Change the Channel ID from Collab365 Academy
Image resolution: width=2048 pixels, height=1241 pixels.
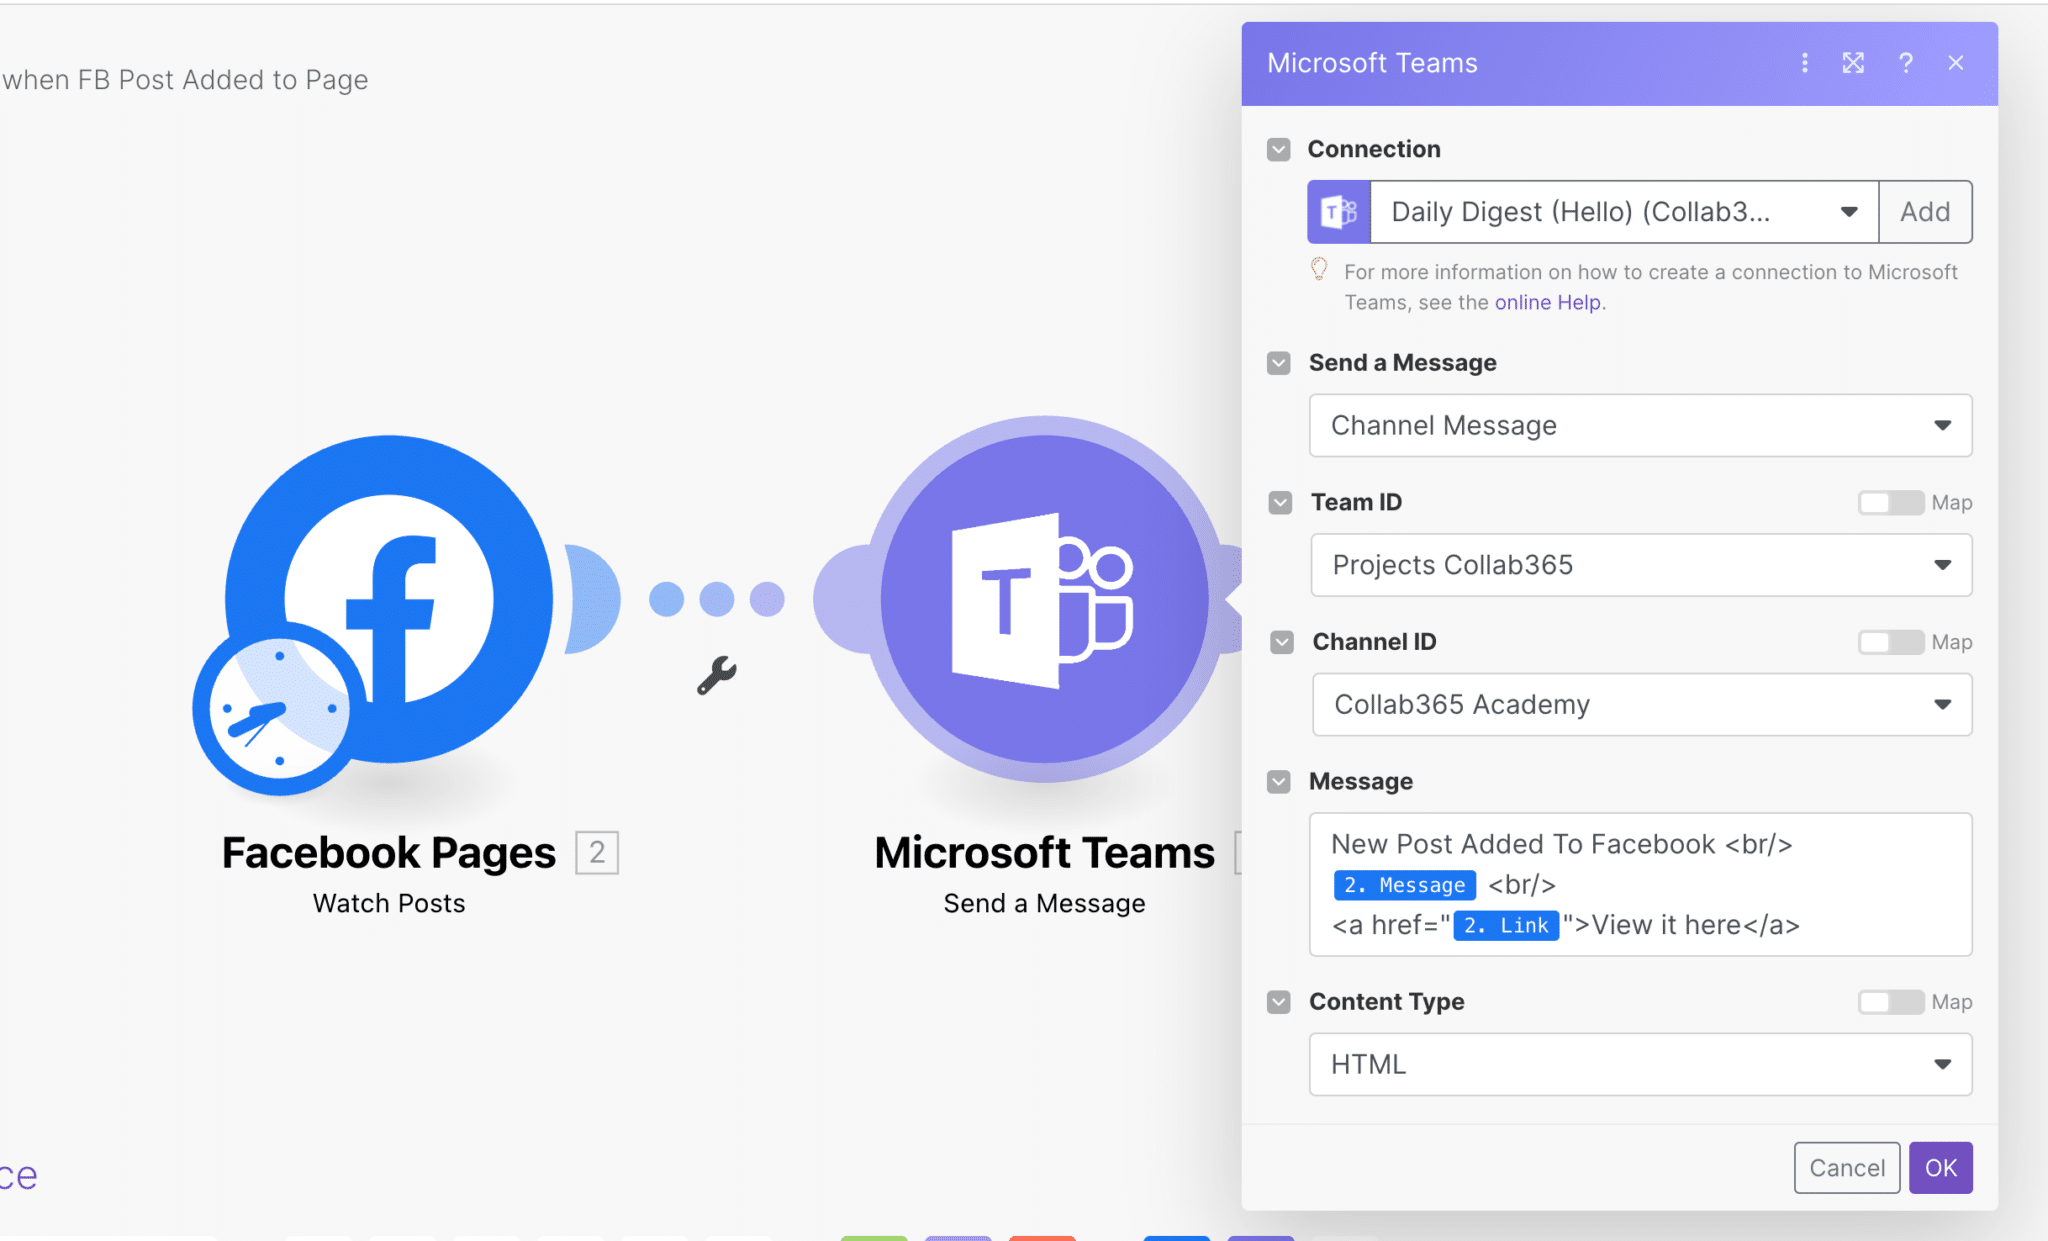[1641, 704]
